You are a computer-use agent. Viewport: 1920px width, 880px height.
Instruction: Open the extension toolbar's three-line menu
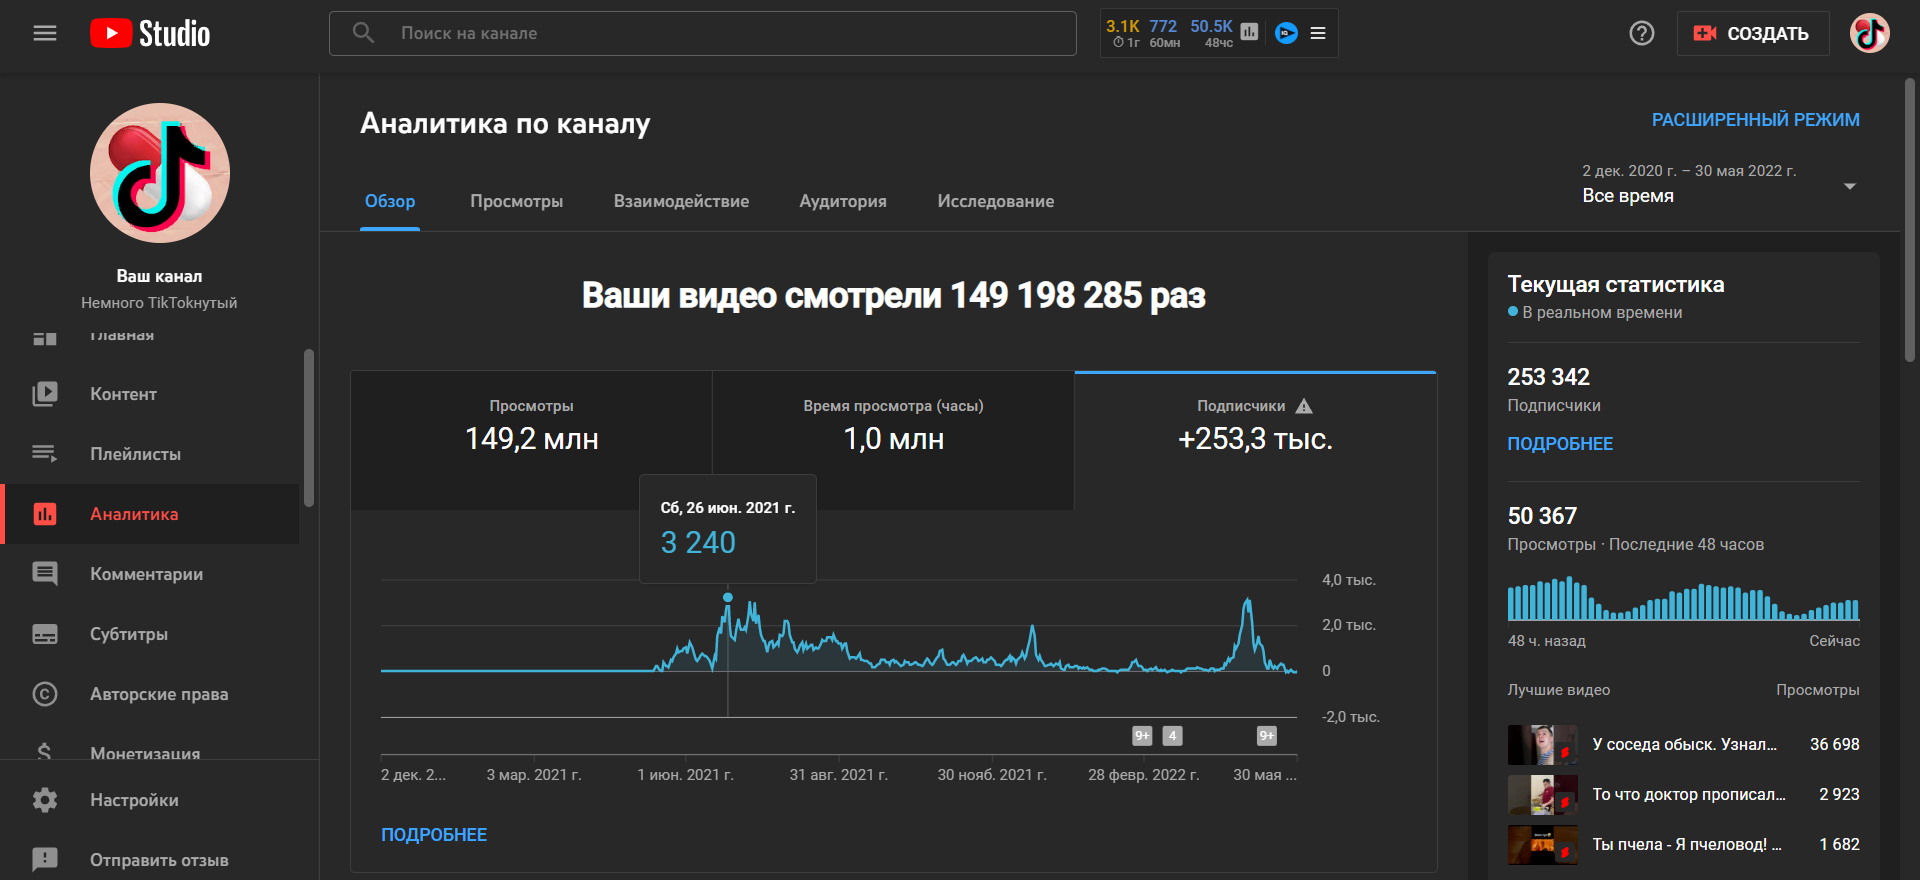pos(1318,33)
